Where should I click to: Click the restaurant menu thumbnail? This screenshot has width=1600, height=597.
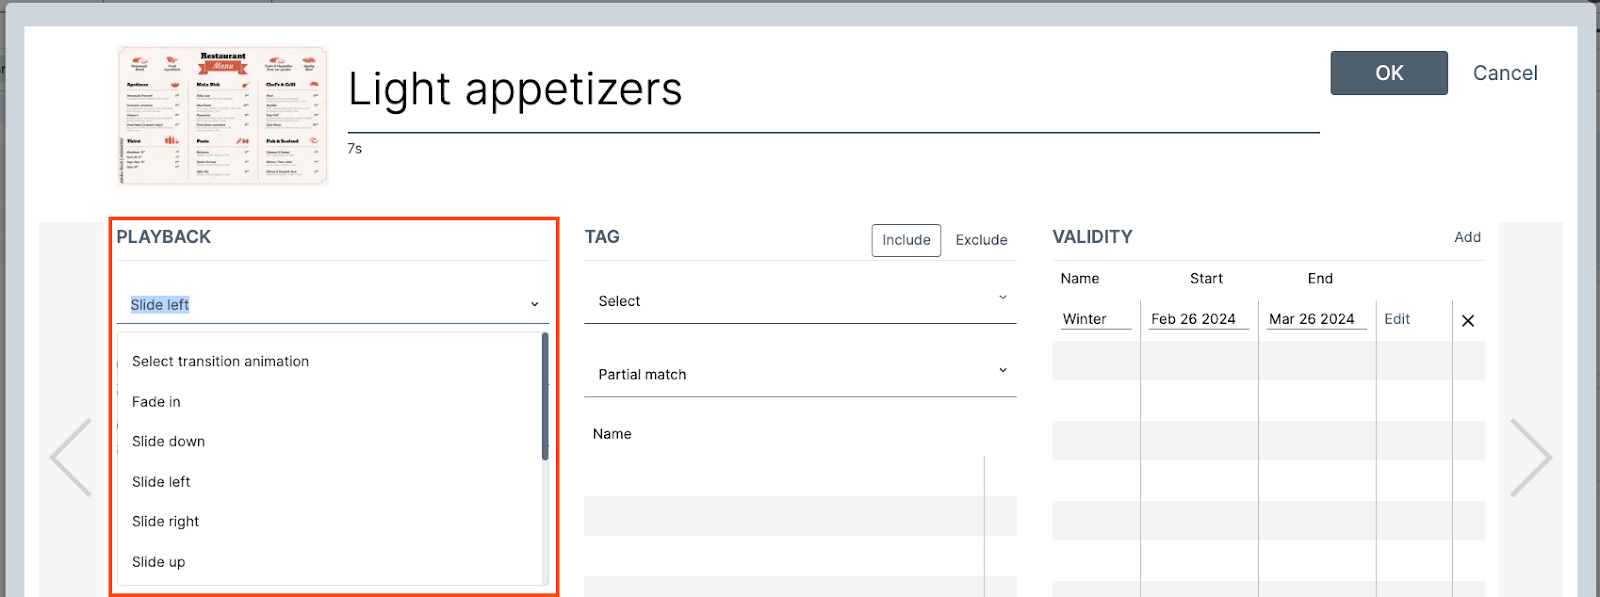[x=222, y=115]
